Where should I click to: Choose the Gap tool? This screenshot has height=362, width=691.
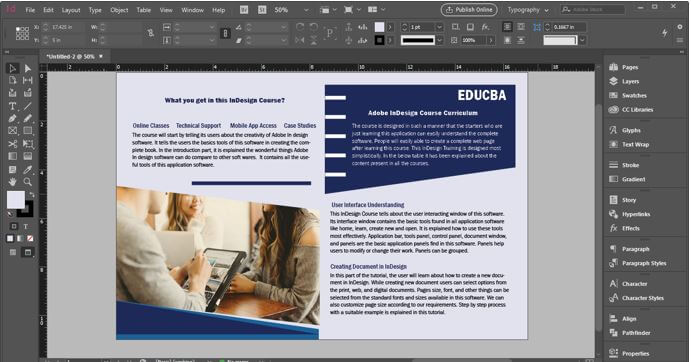(x=28, y=80)
